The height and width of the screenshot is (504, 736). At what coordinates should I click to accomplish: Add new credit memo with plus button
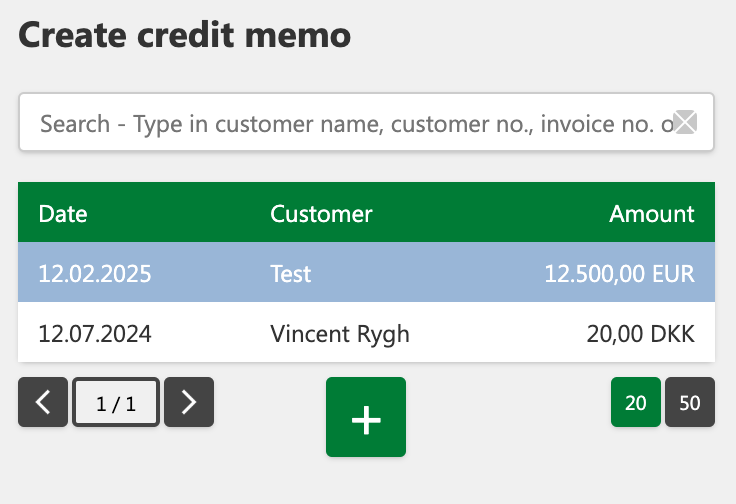click(x=366, y=417)
